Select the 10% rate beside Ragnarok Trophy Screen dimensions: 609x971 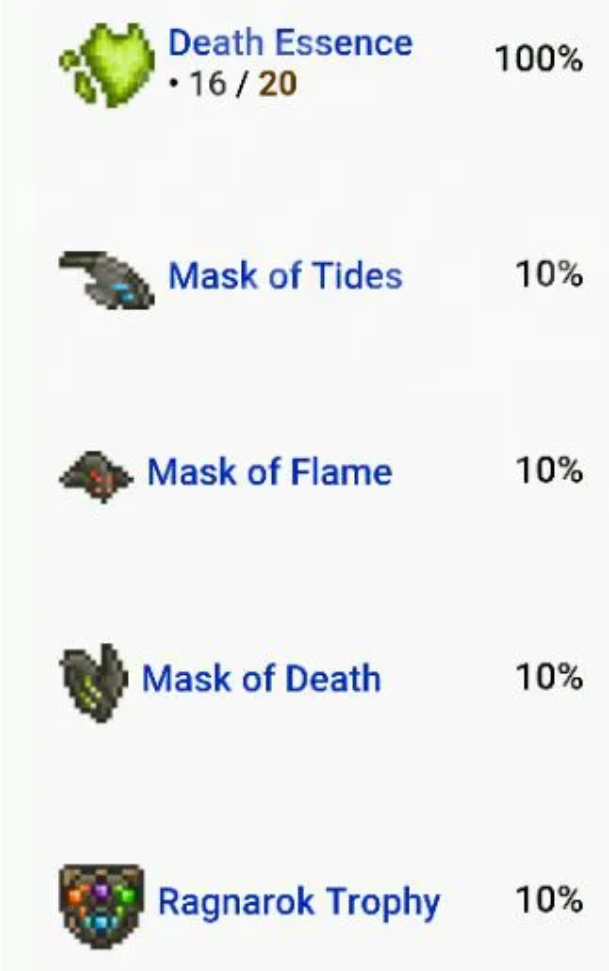point(549,900)
